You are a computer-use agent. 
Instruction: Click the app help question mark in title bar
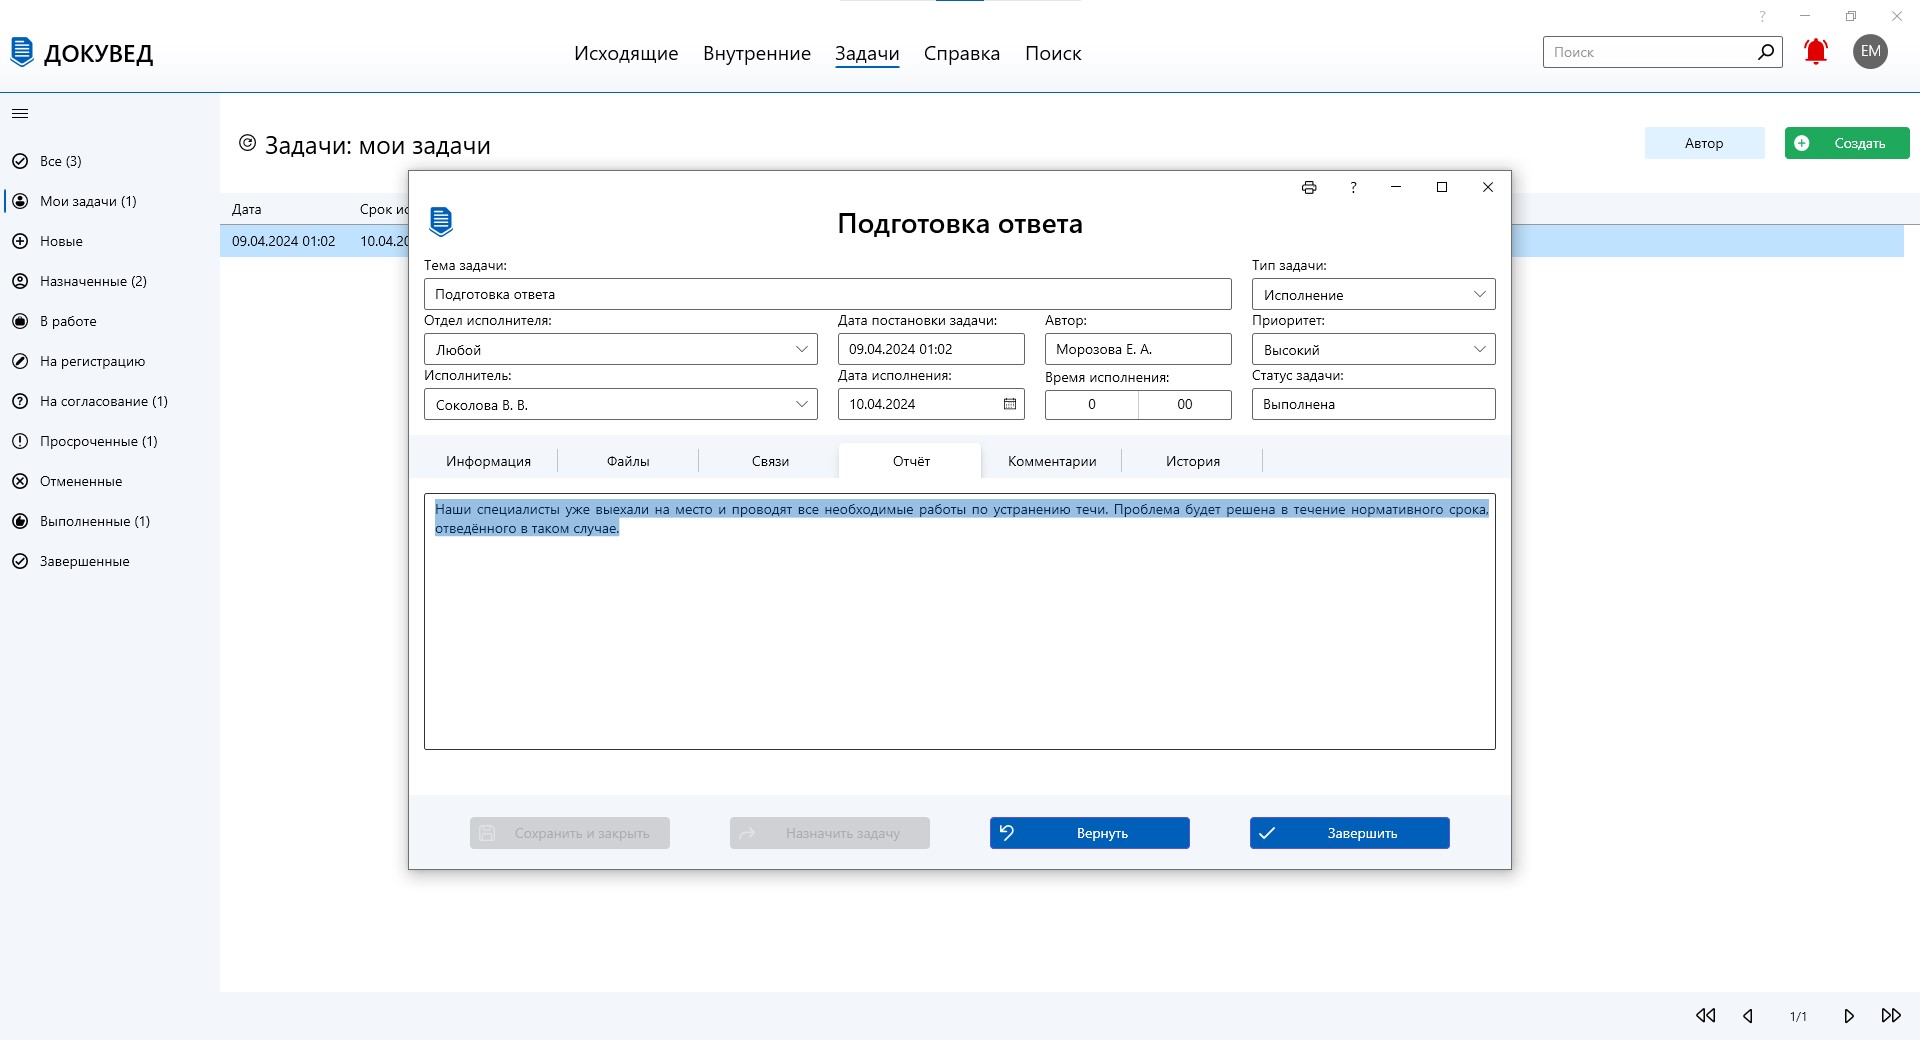1763,16
